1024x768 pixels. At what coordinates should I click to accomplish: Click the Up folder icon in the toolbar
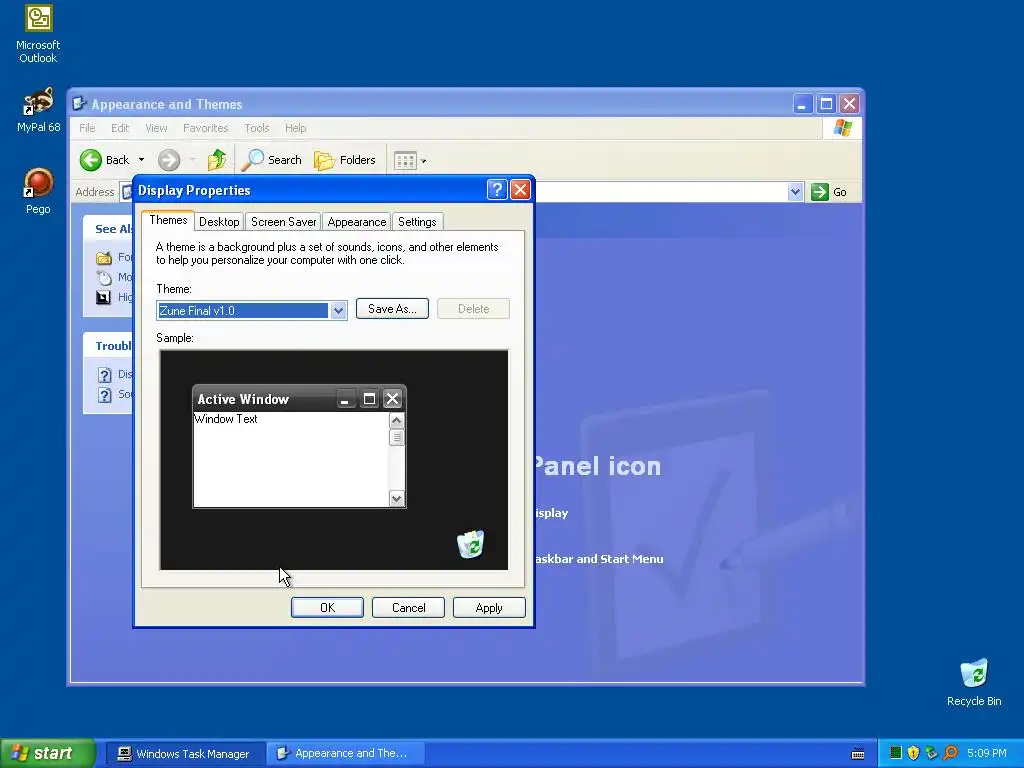[217, 159]
